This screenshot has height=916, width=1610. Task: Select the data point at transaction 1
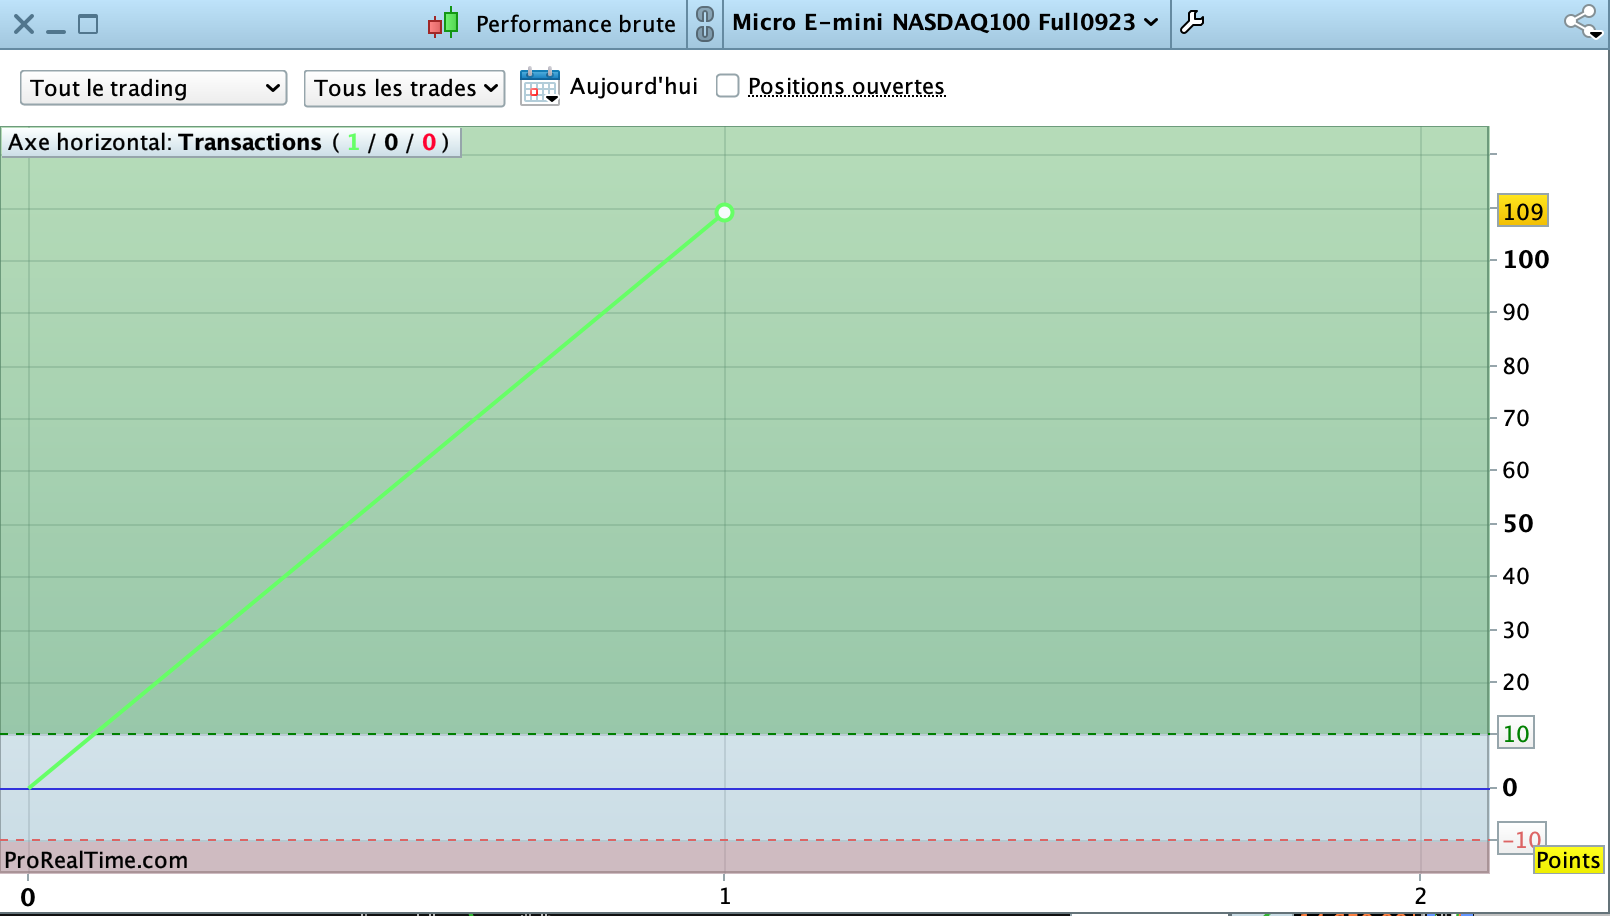coord(725,212)
